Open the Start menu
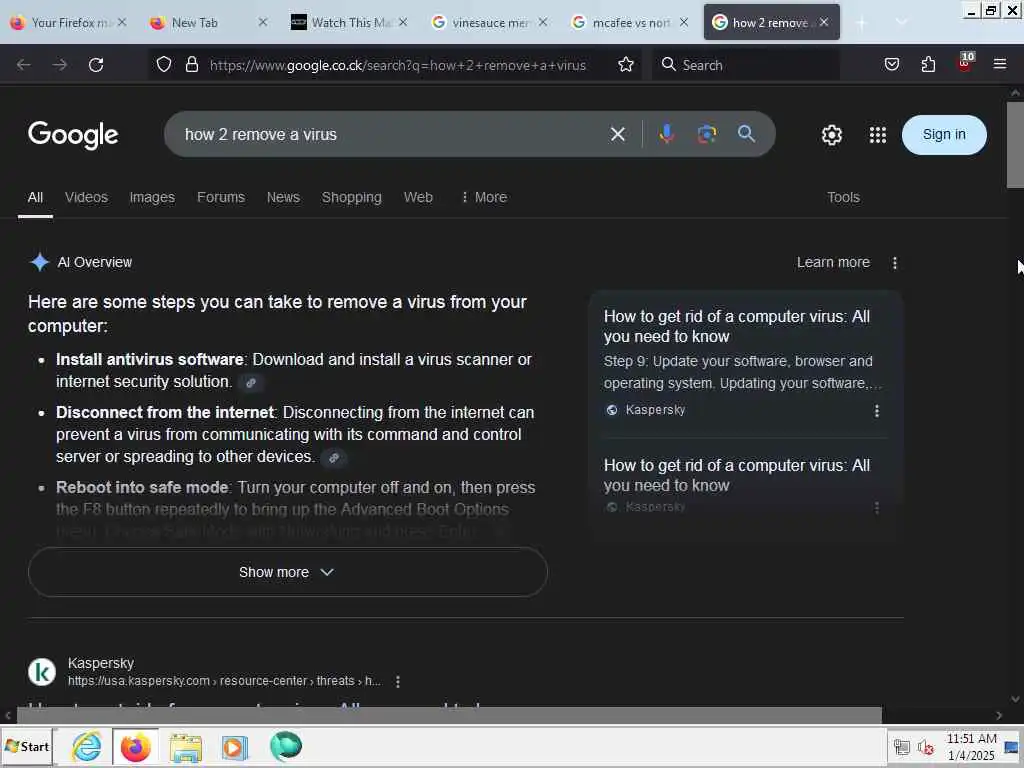 pyautogui.click(x=27, y=746)
